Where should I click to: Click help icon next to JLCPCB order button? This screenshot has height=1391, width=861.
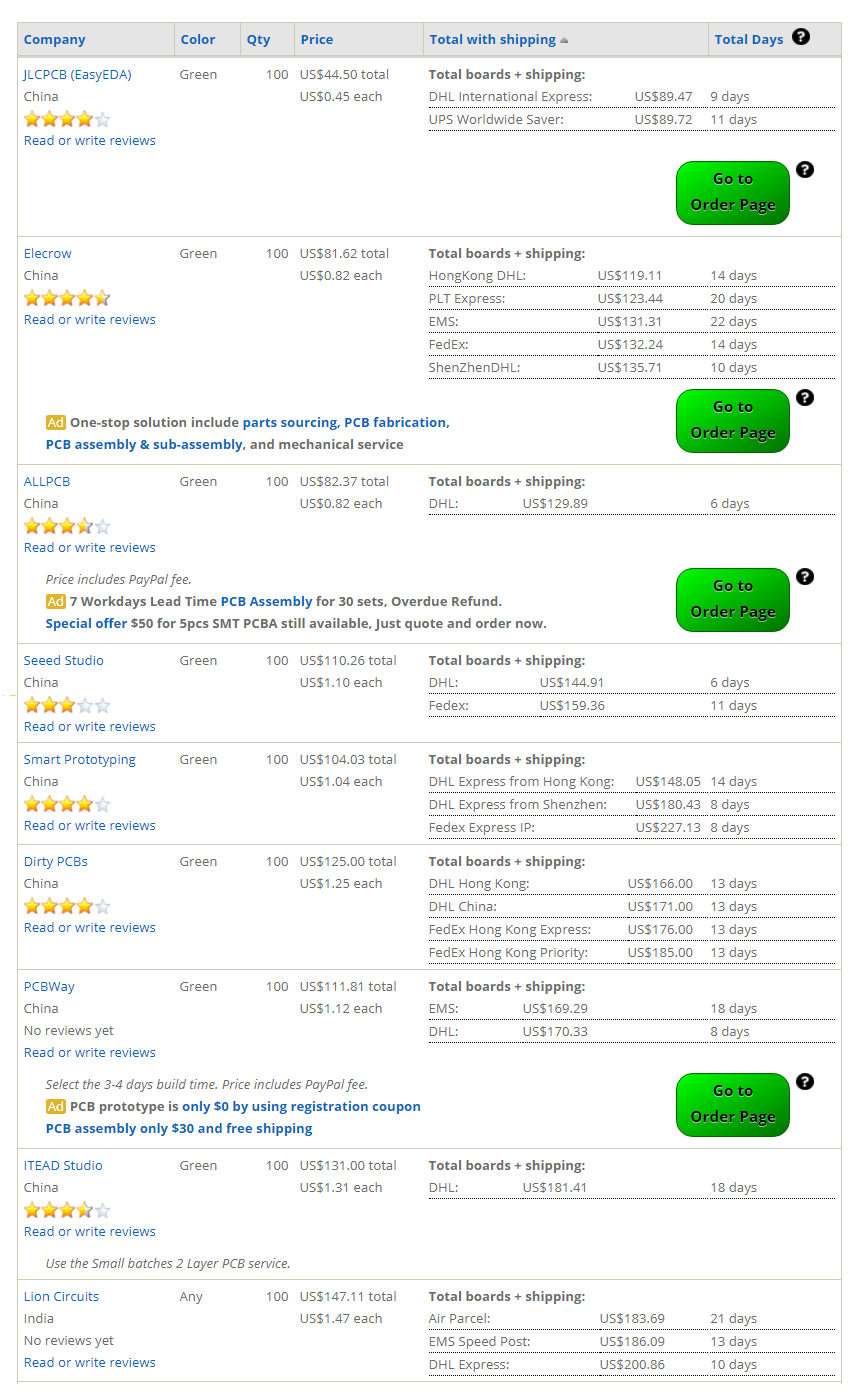pos(805,169)
